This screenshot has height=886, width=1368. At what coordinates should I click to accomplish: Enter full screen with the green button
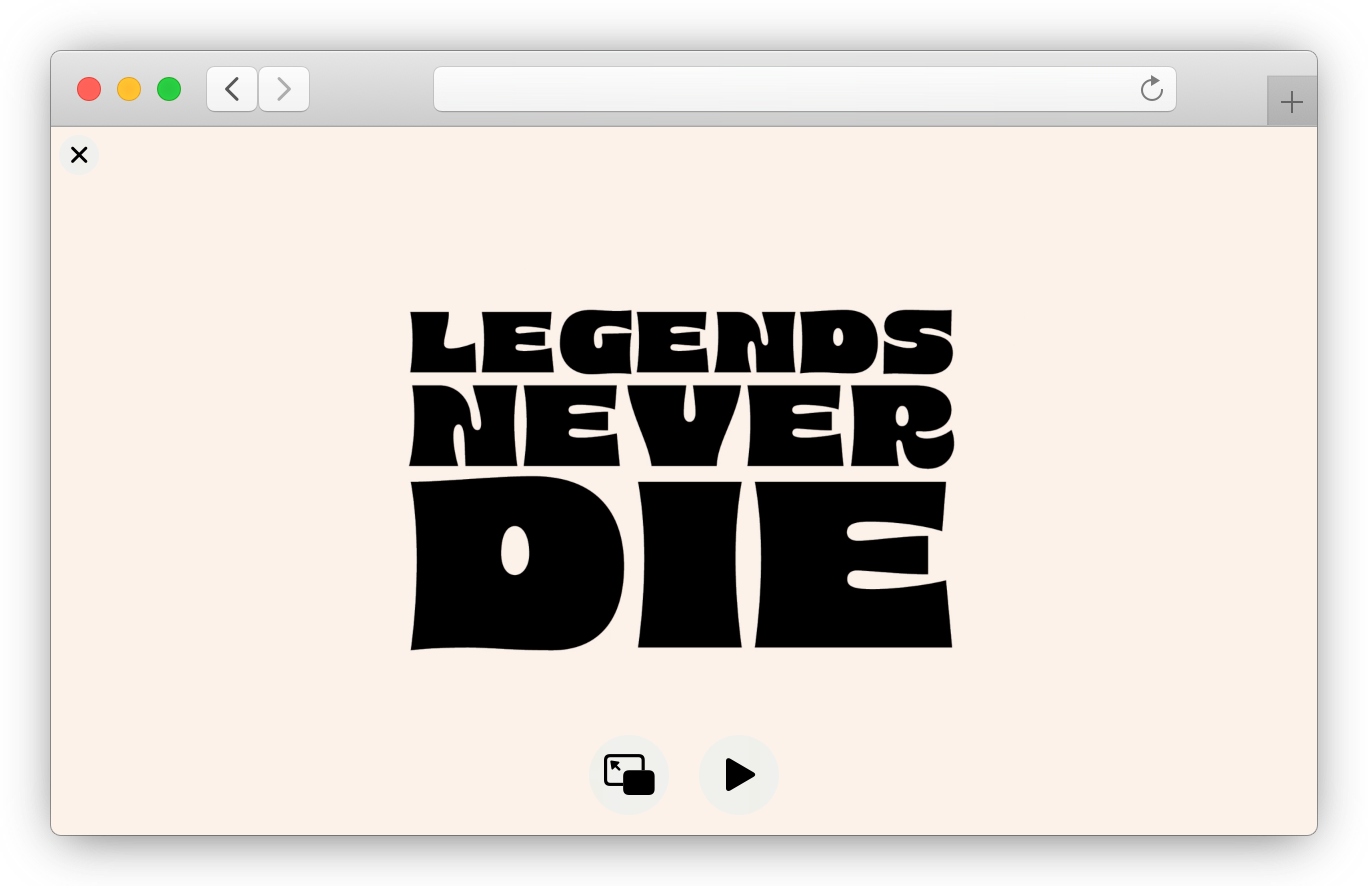point(169,90)
